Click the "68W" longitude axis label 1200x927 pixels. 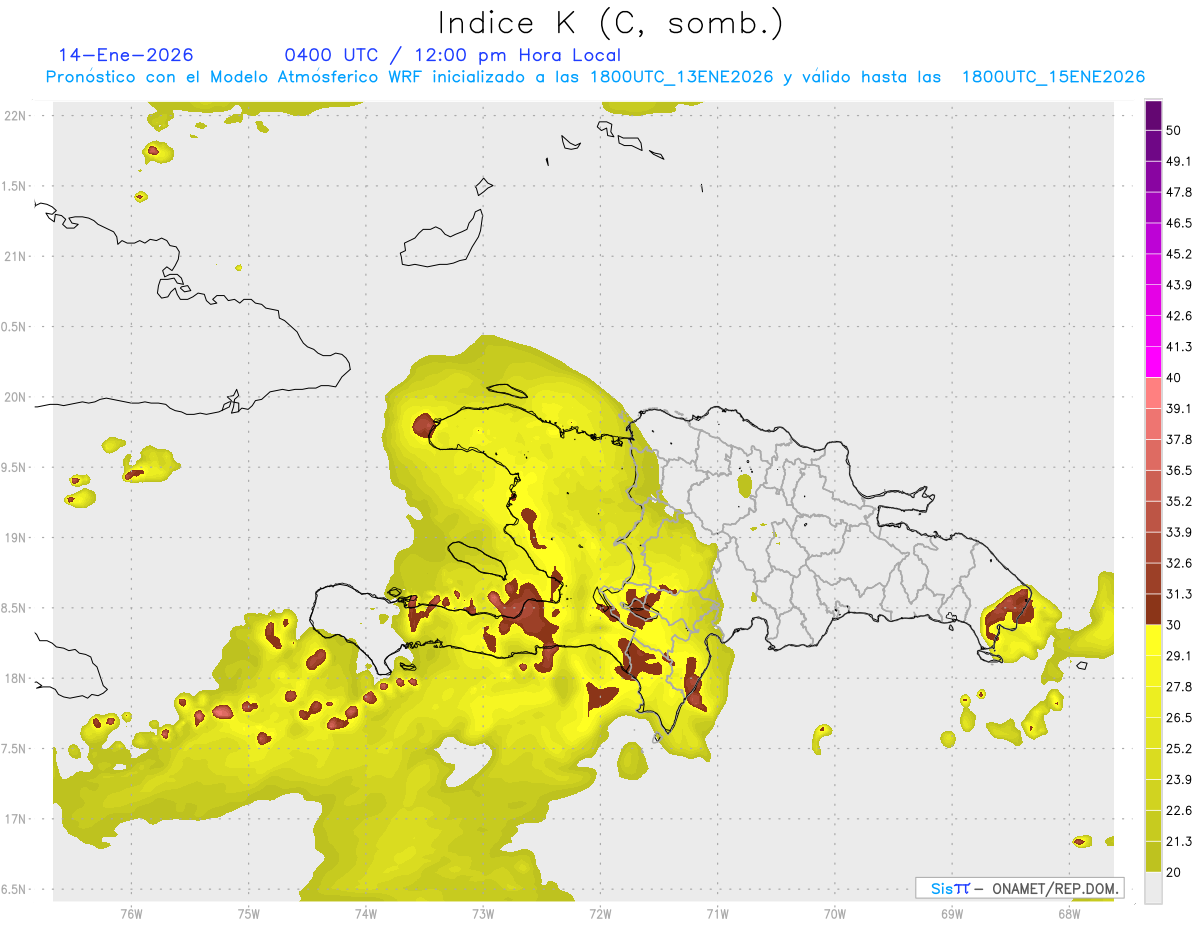[x=1069, y=913]
